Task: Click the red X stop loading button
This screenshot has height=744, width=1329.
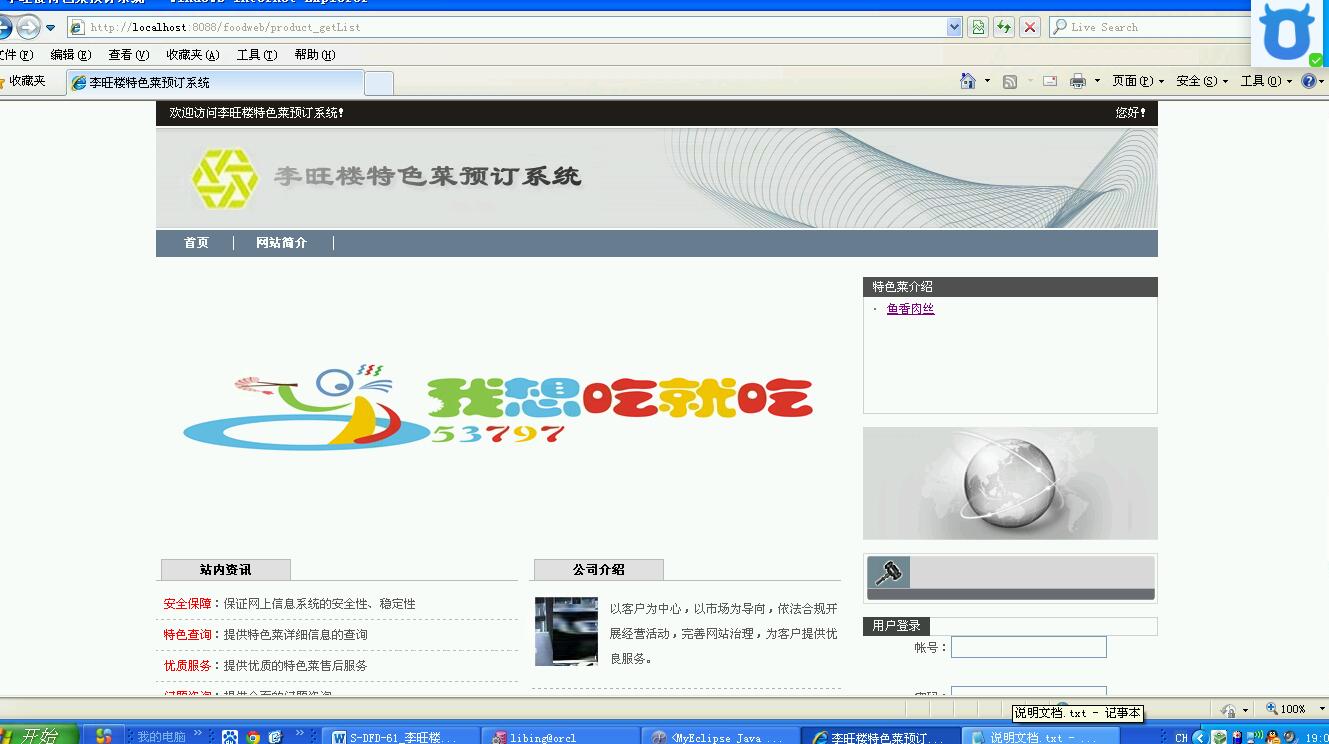Action: (x=1030, y=27)
